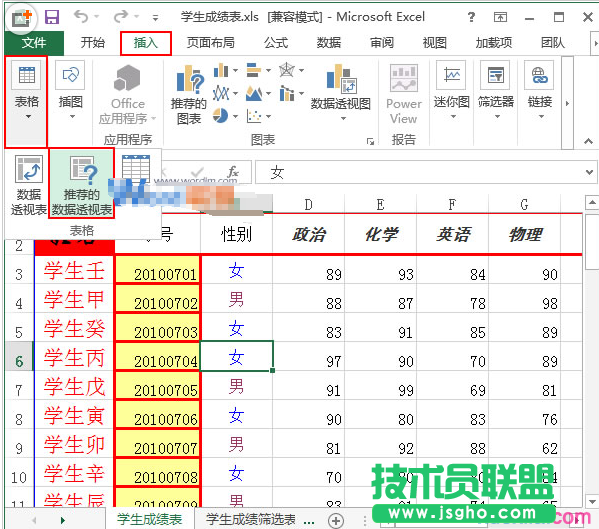Screen dimensions: 599x529
Task: Click the 性别 header cell
Action: (236, 234)
